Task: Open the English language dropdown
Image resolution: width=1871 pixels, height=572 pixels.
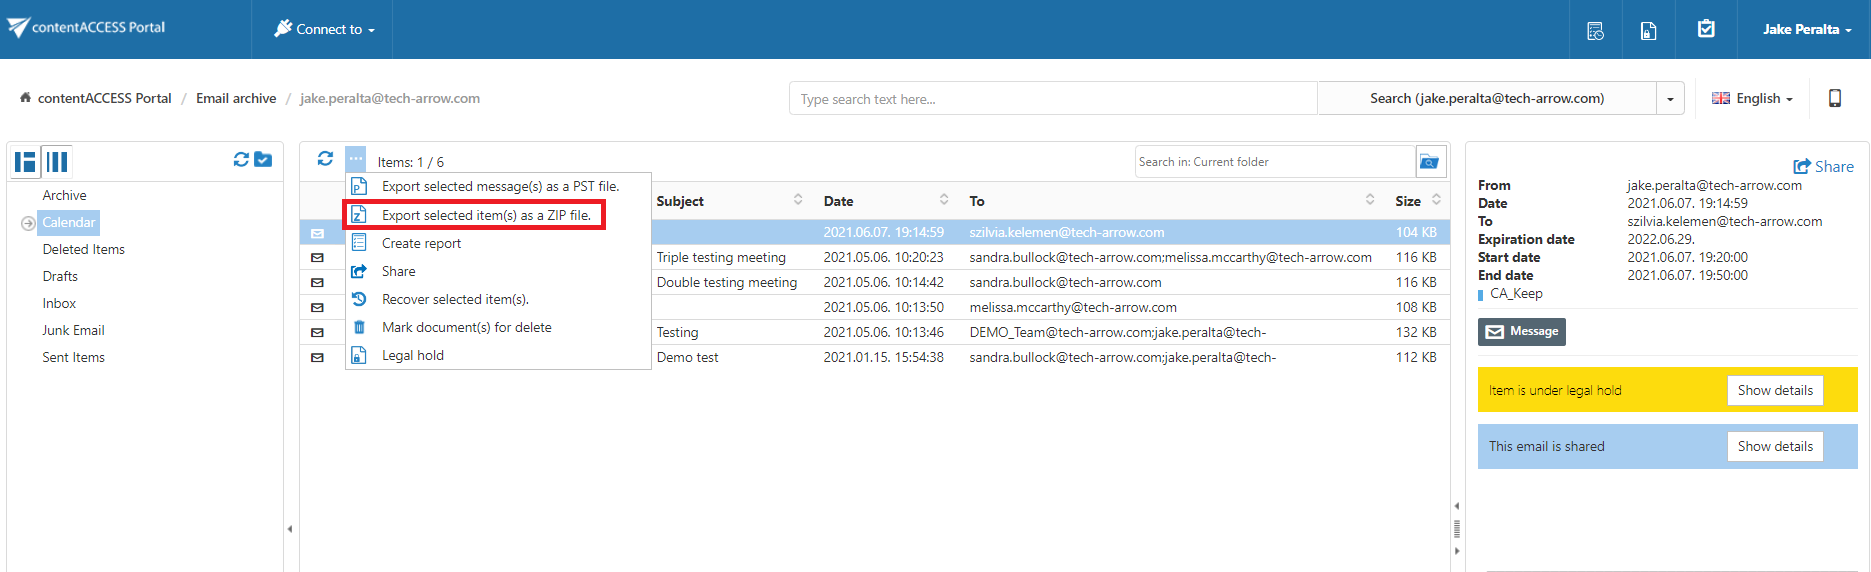Action: (x=1753, y=98)
